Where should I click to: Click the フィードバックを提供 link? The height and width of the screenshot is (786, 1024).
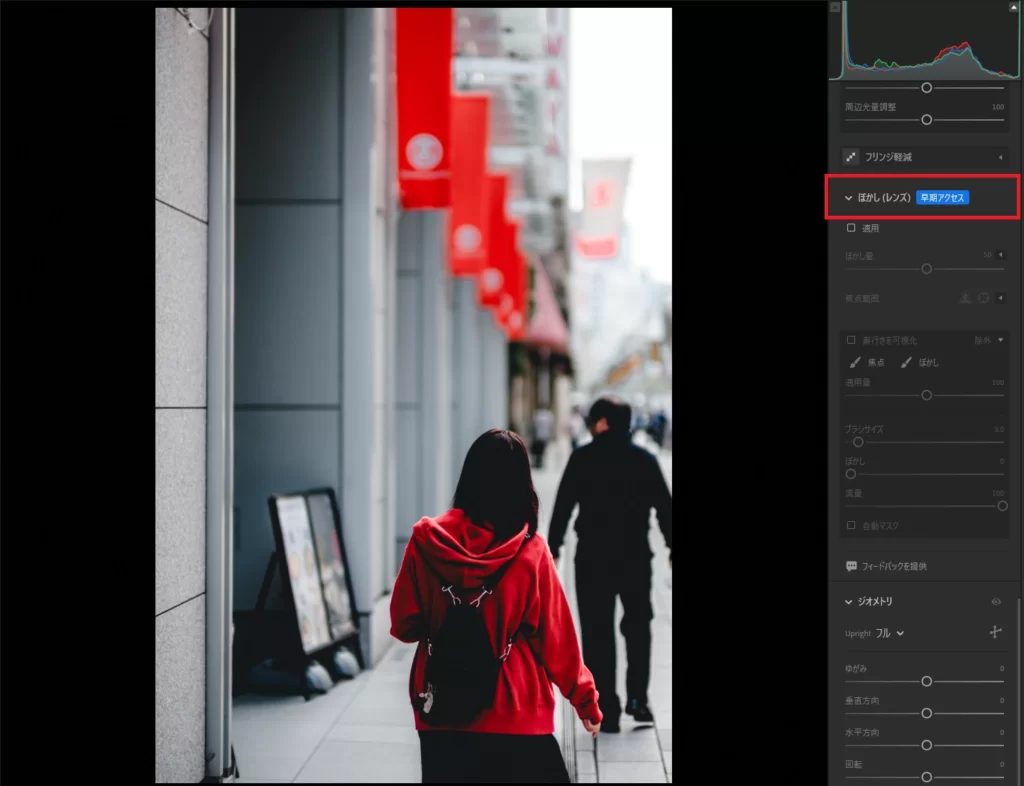894,566
